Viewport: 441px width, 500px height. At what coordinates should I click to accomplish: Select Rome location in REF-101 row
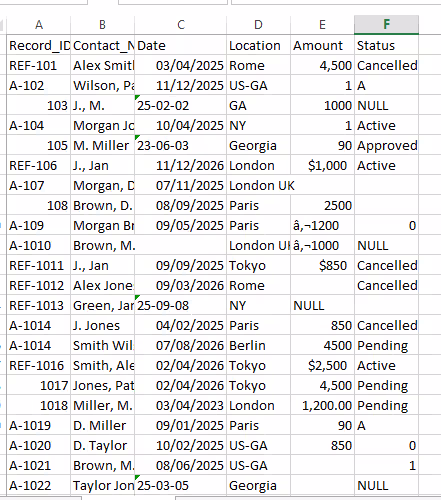click(x=258, y=65)
